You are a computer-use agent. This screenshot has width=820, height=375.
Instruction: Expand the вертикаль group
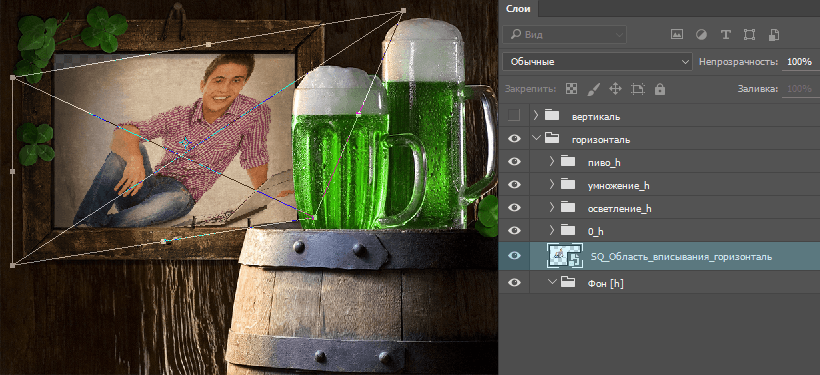pyautogui.click(x=536, y=116)
